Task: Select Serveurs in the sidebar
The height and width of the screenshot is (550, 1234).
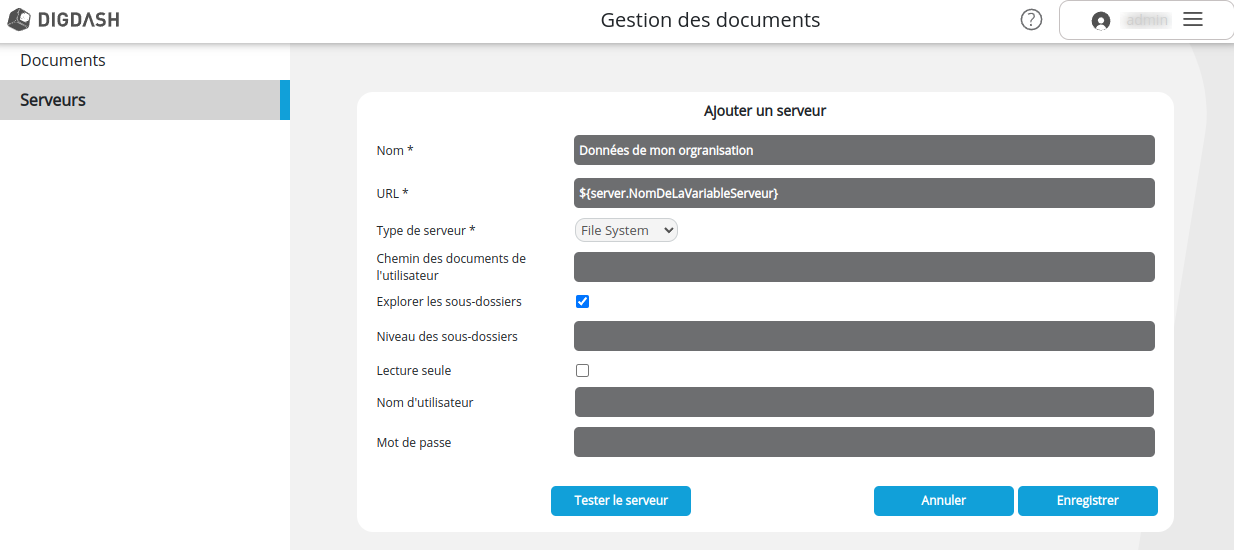Action: pyautogui.click(x=53, y=100)
